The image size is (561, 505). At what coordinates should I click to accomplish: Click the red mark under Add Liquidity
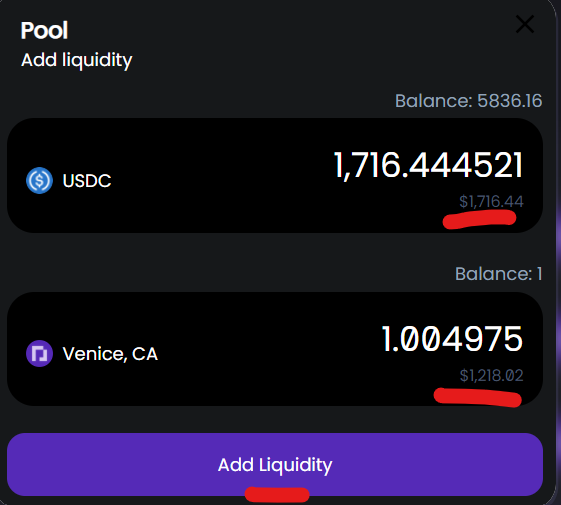(x=277, y=494)
